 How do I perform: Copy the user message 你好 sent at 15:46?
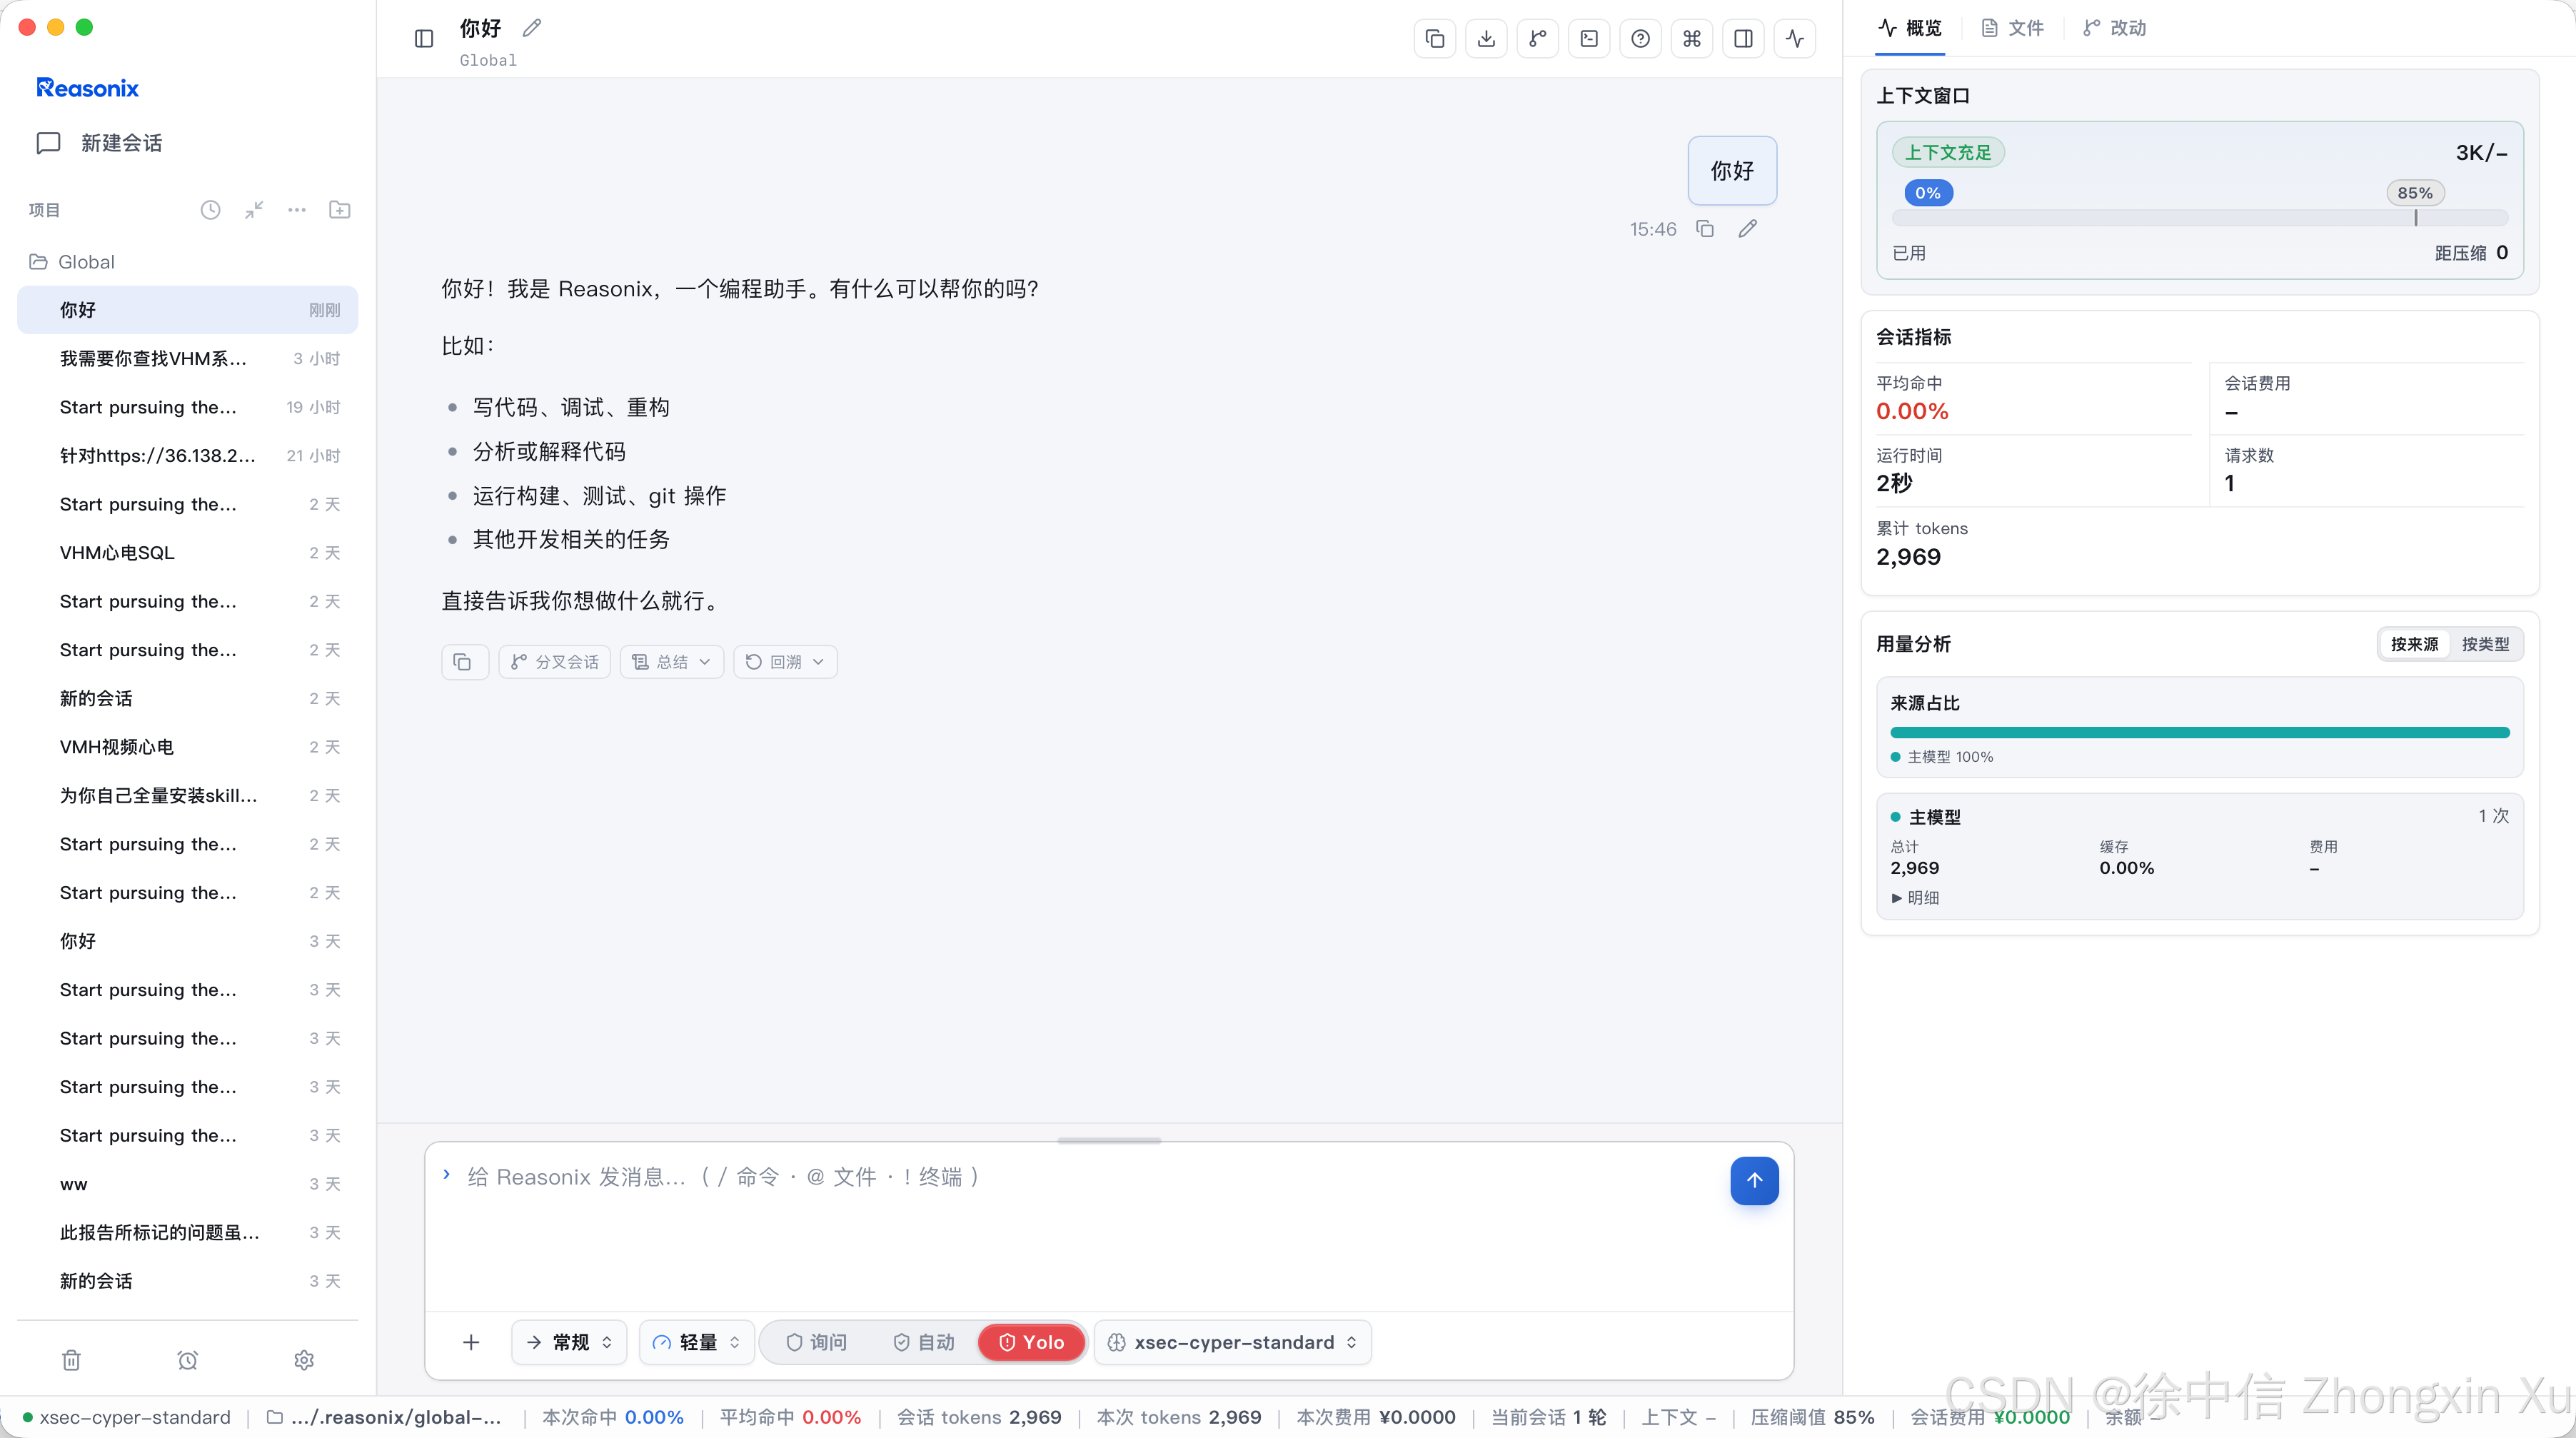pos(1705,229)
